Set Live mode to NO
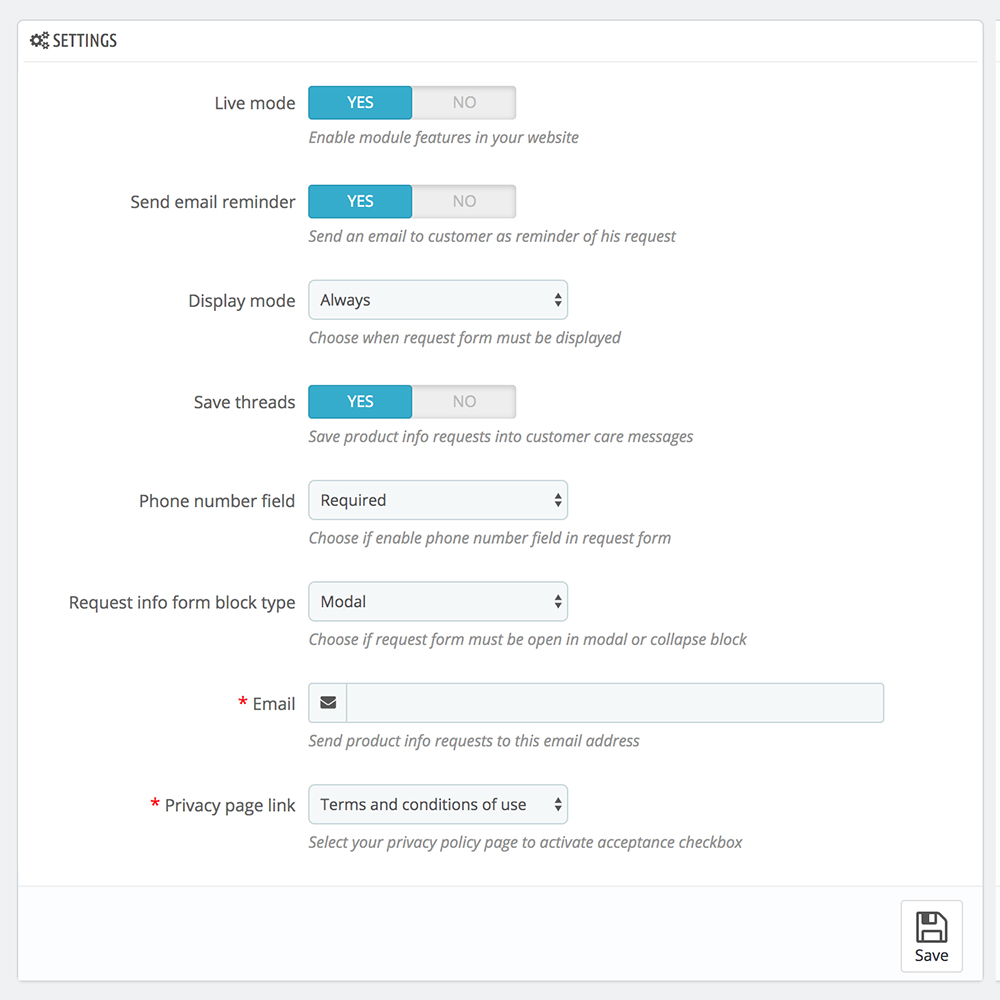Screen dimensions: 1000x1000 coord(464,103)
